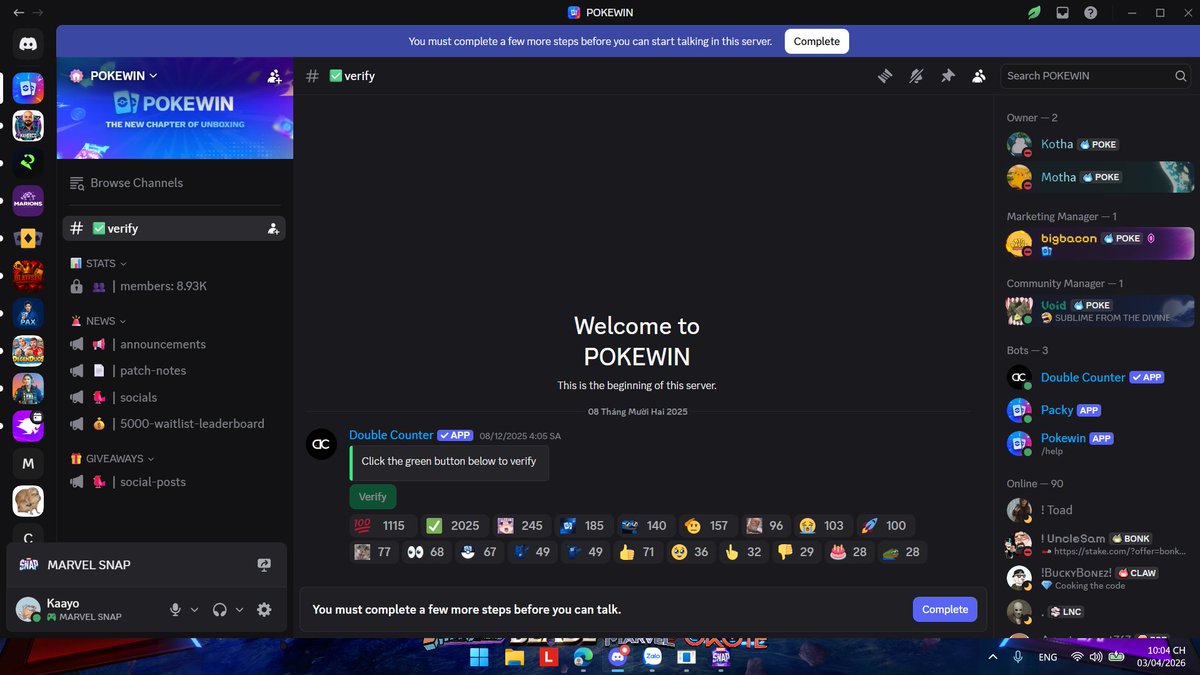Open headphone output options arrow
Image resolution: width=1200 pixels, height=675 pixels.
pyautogui.click(x=240, y=609)
